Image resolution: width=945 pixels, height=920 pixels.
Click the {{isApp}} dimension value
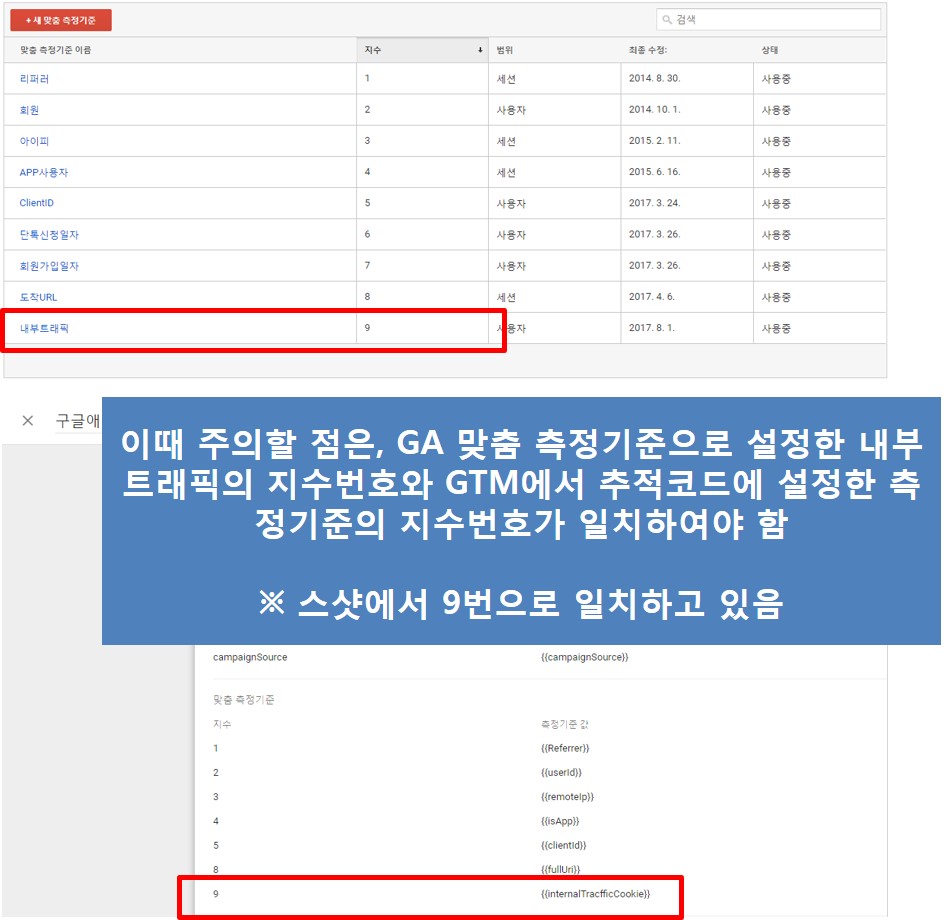click(x=560, y=821)
